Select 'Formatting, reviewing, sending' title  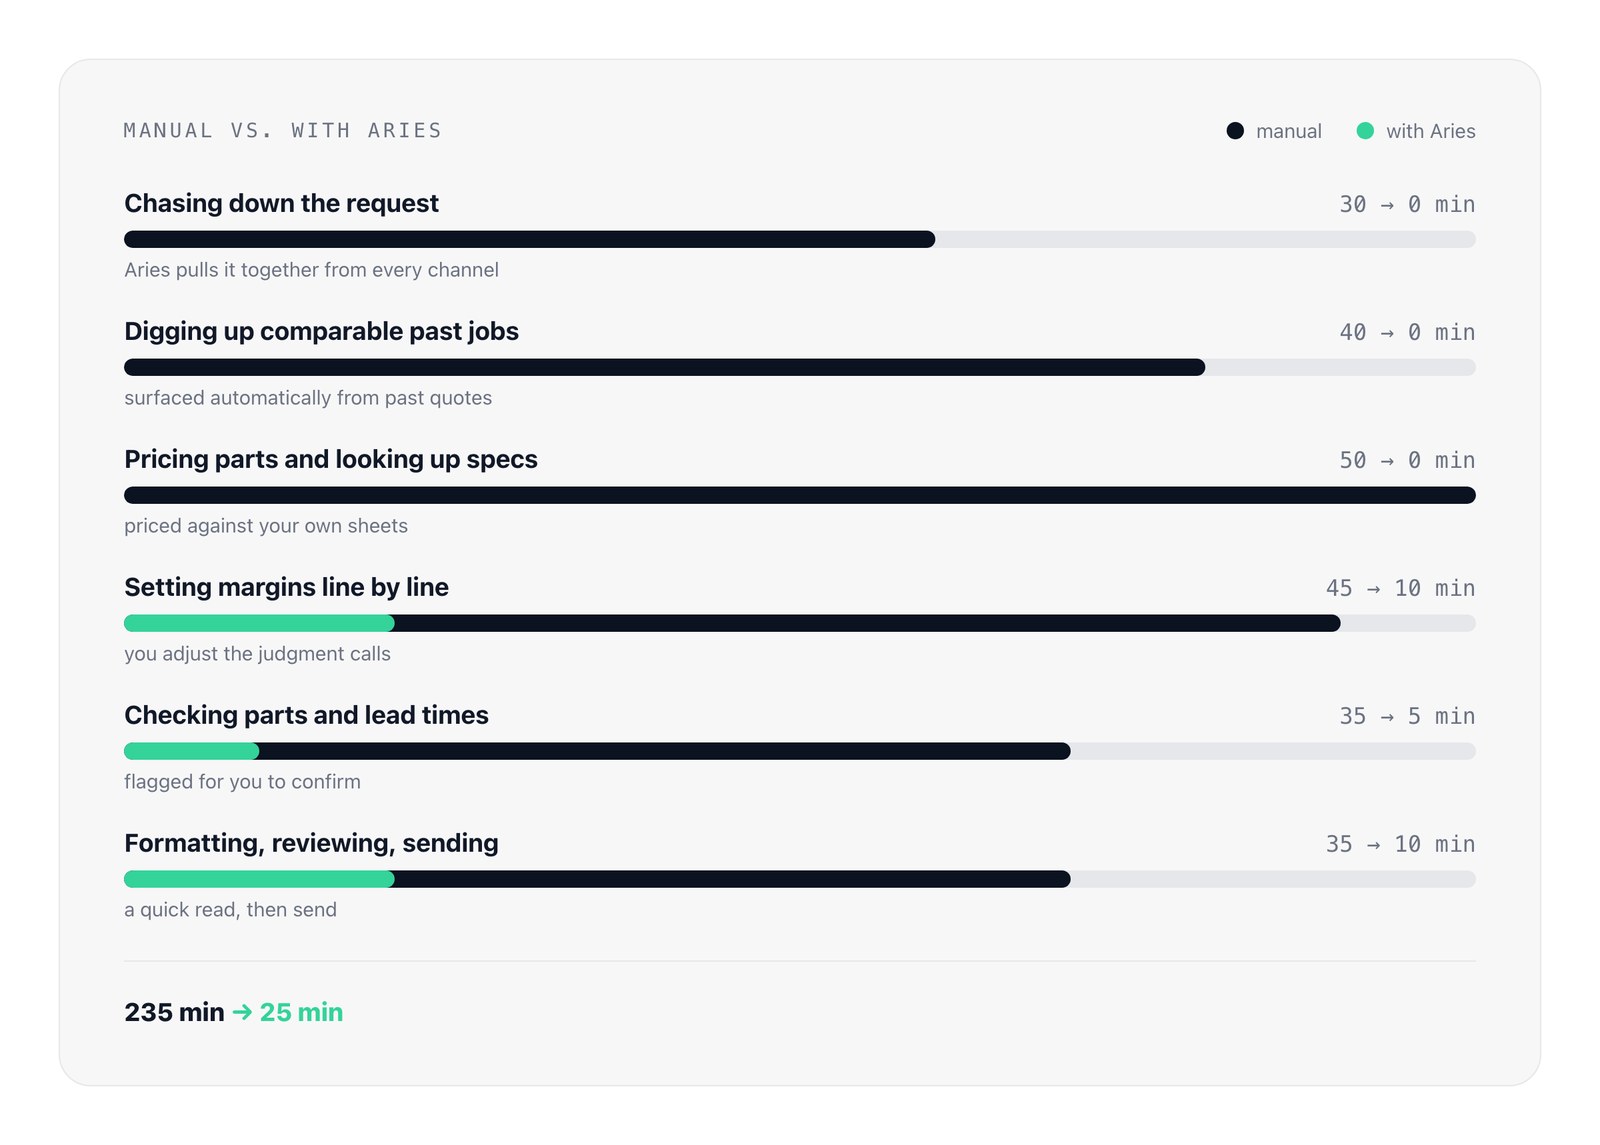[311, 843]
